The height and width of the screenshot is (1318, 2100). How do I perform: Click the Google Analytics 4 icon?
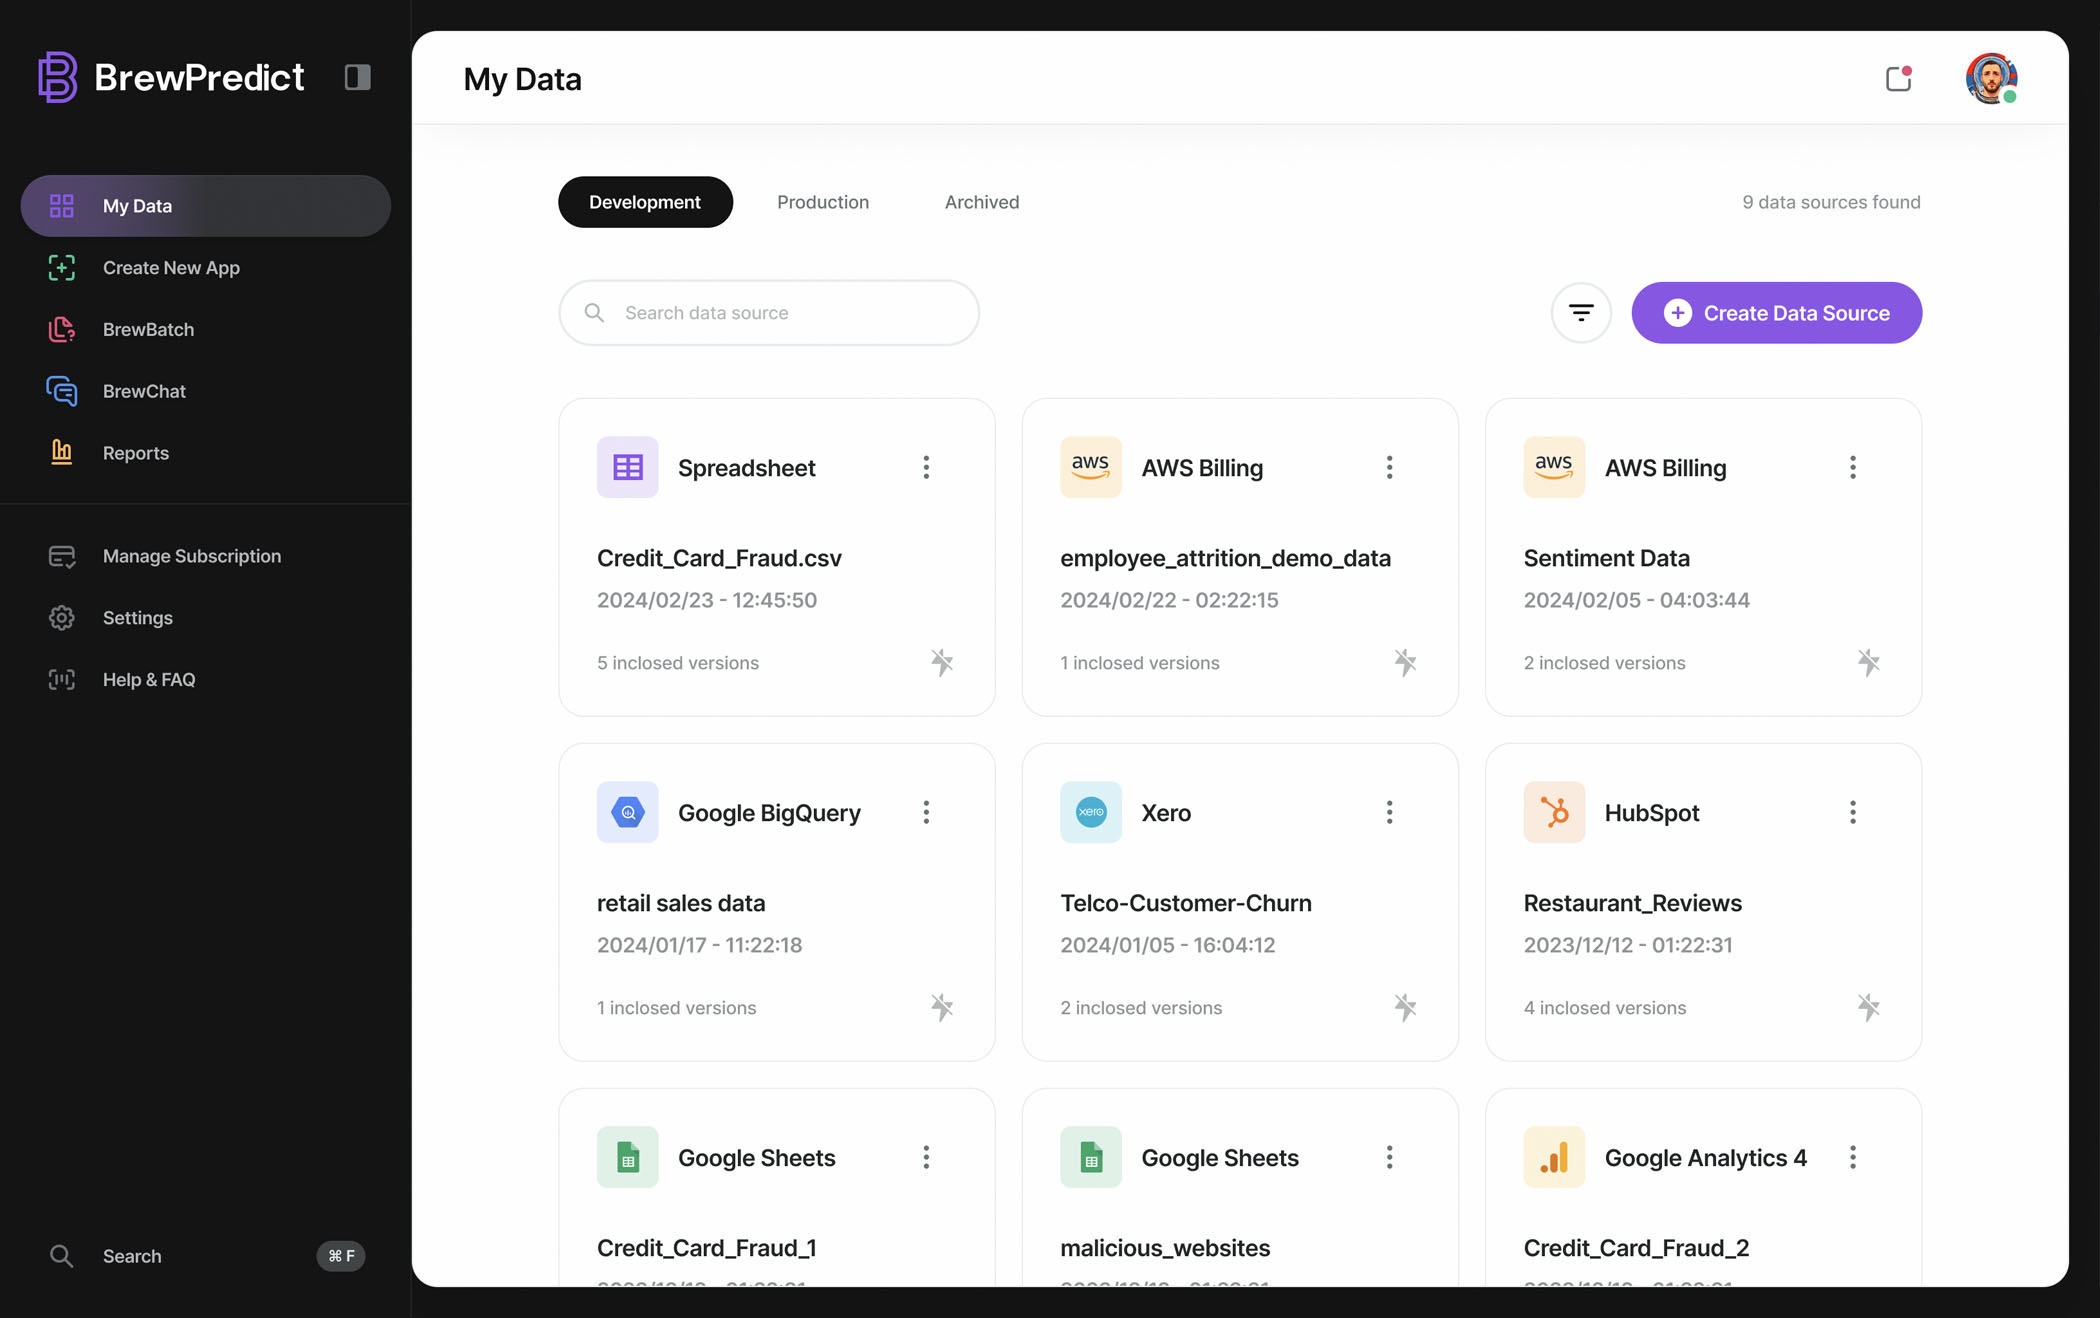[1554, 1157]
